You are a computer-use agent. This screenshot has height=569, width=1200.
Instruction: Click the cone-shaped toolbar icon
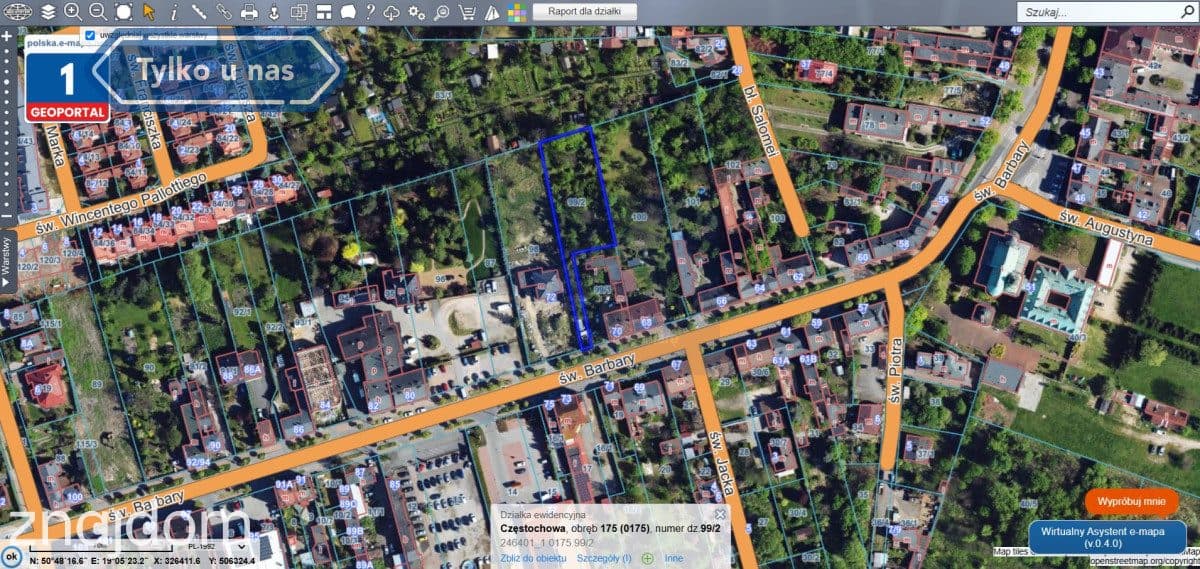(492, 12)
